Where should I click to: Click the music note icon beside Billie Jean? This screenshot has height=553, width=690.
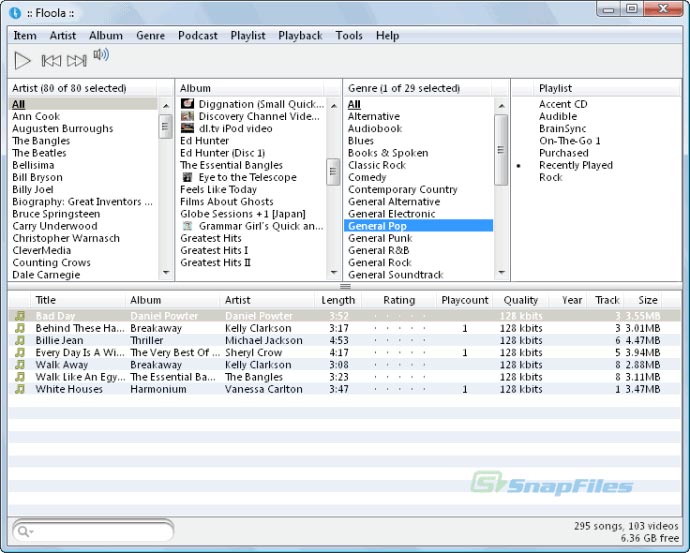coord(18,341)
